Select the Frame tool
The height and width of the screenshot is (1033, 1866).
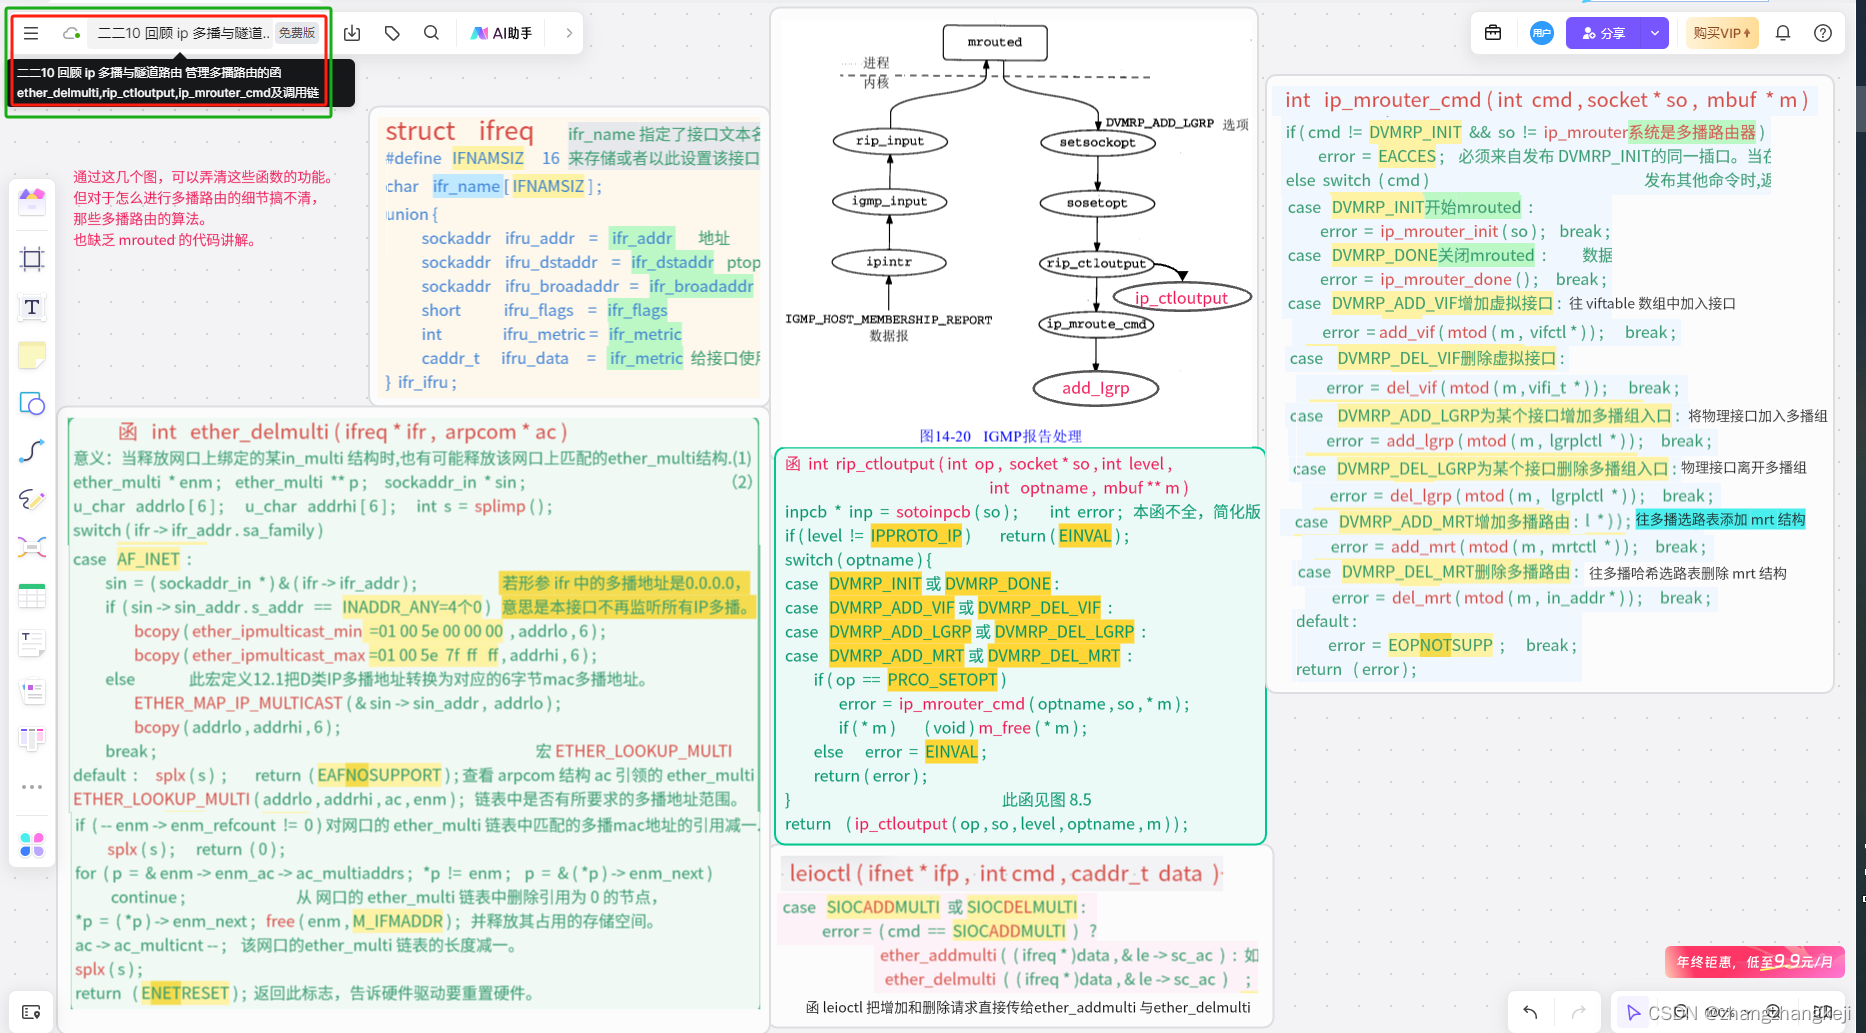[x=32, y=259]
